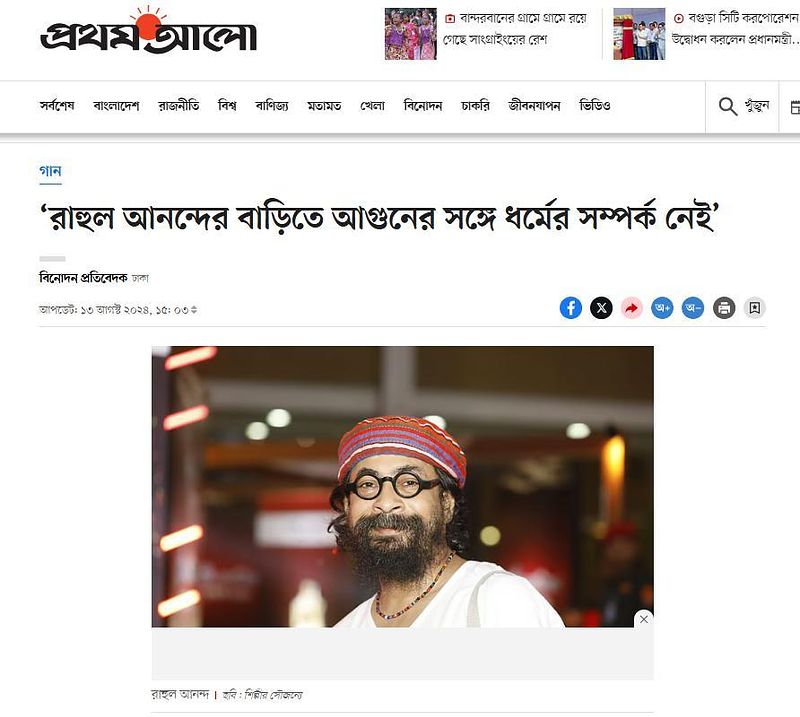This screenshot has height=717, width=800.
Task: Open the সর্বশেষ menu item
Action: point(57,106)
